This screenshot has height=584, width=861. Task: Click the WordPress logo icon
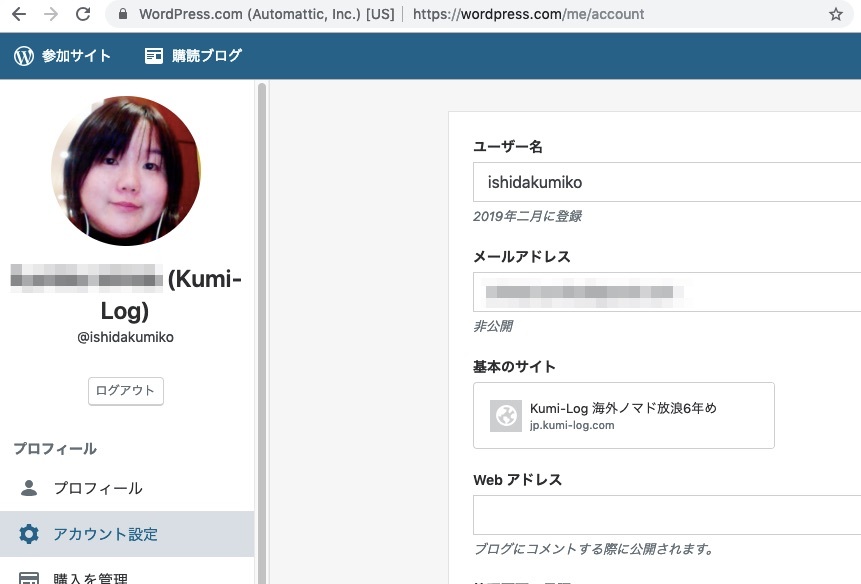(x=24, y=55)
